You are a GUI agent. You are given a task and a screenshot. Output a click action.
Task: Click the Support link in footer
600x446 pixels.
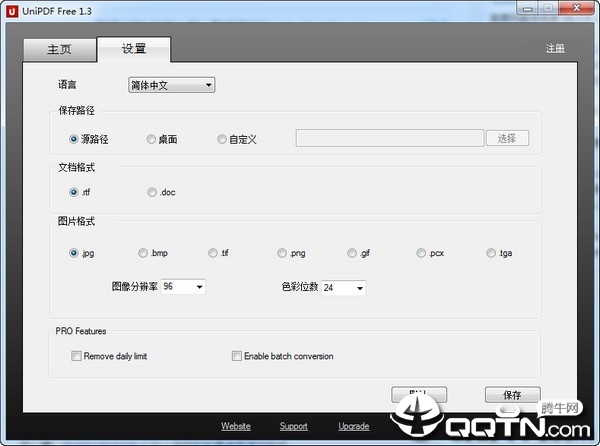[293, 427]
